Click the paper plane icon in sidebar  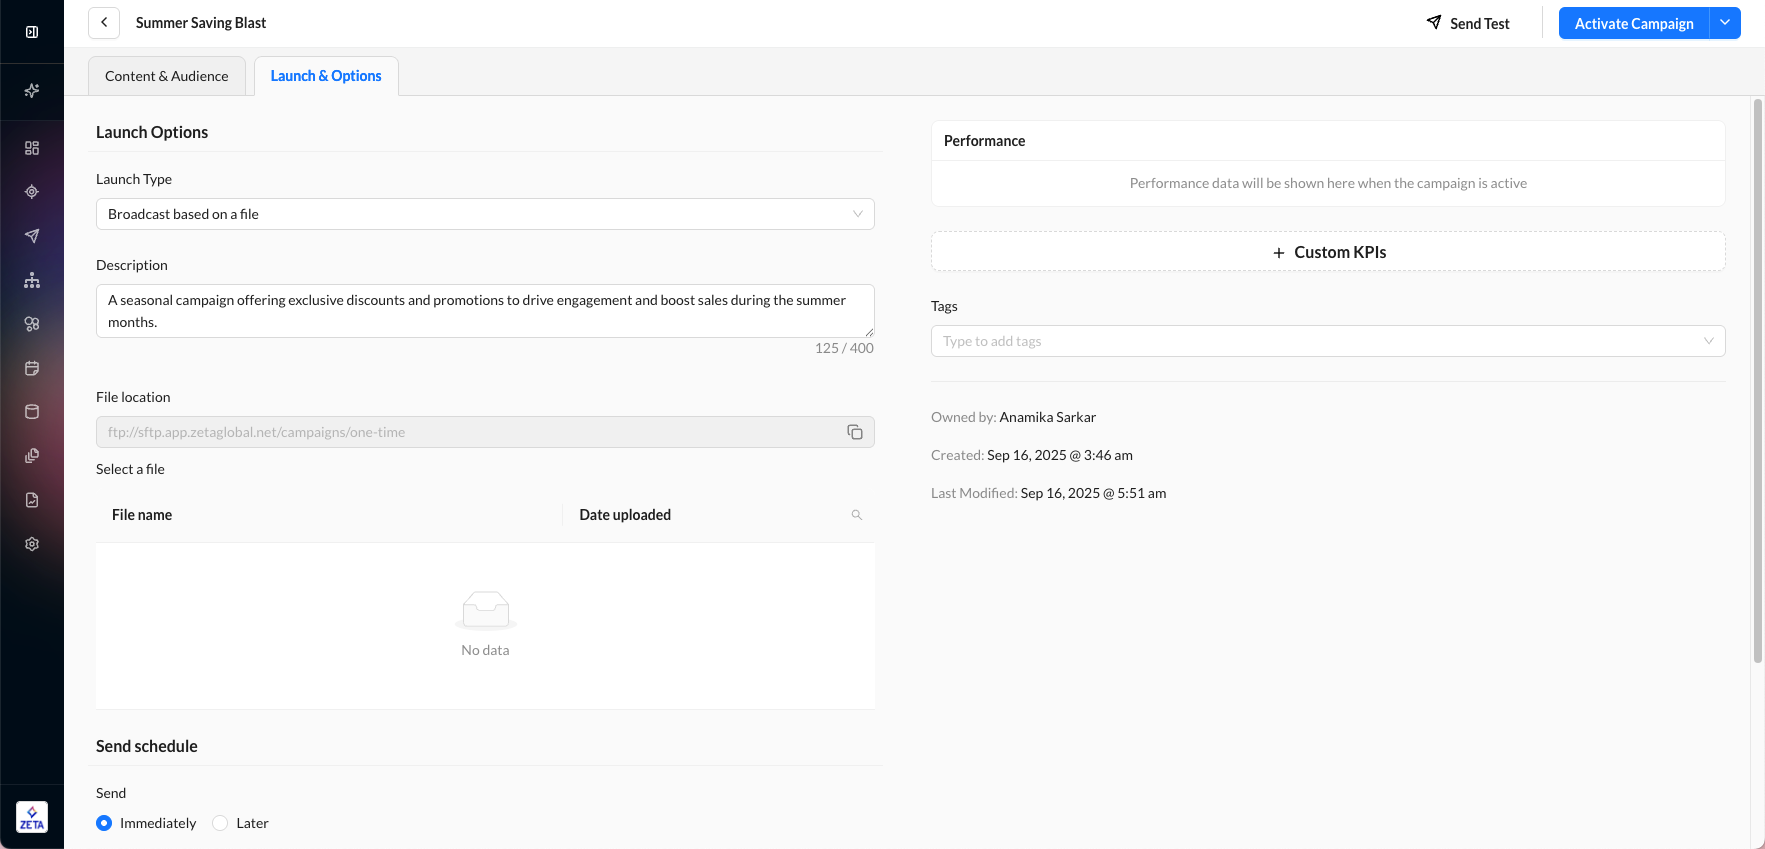tap(32, 236)
